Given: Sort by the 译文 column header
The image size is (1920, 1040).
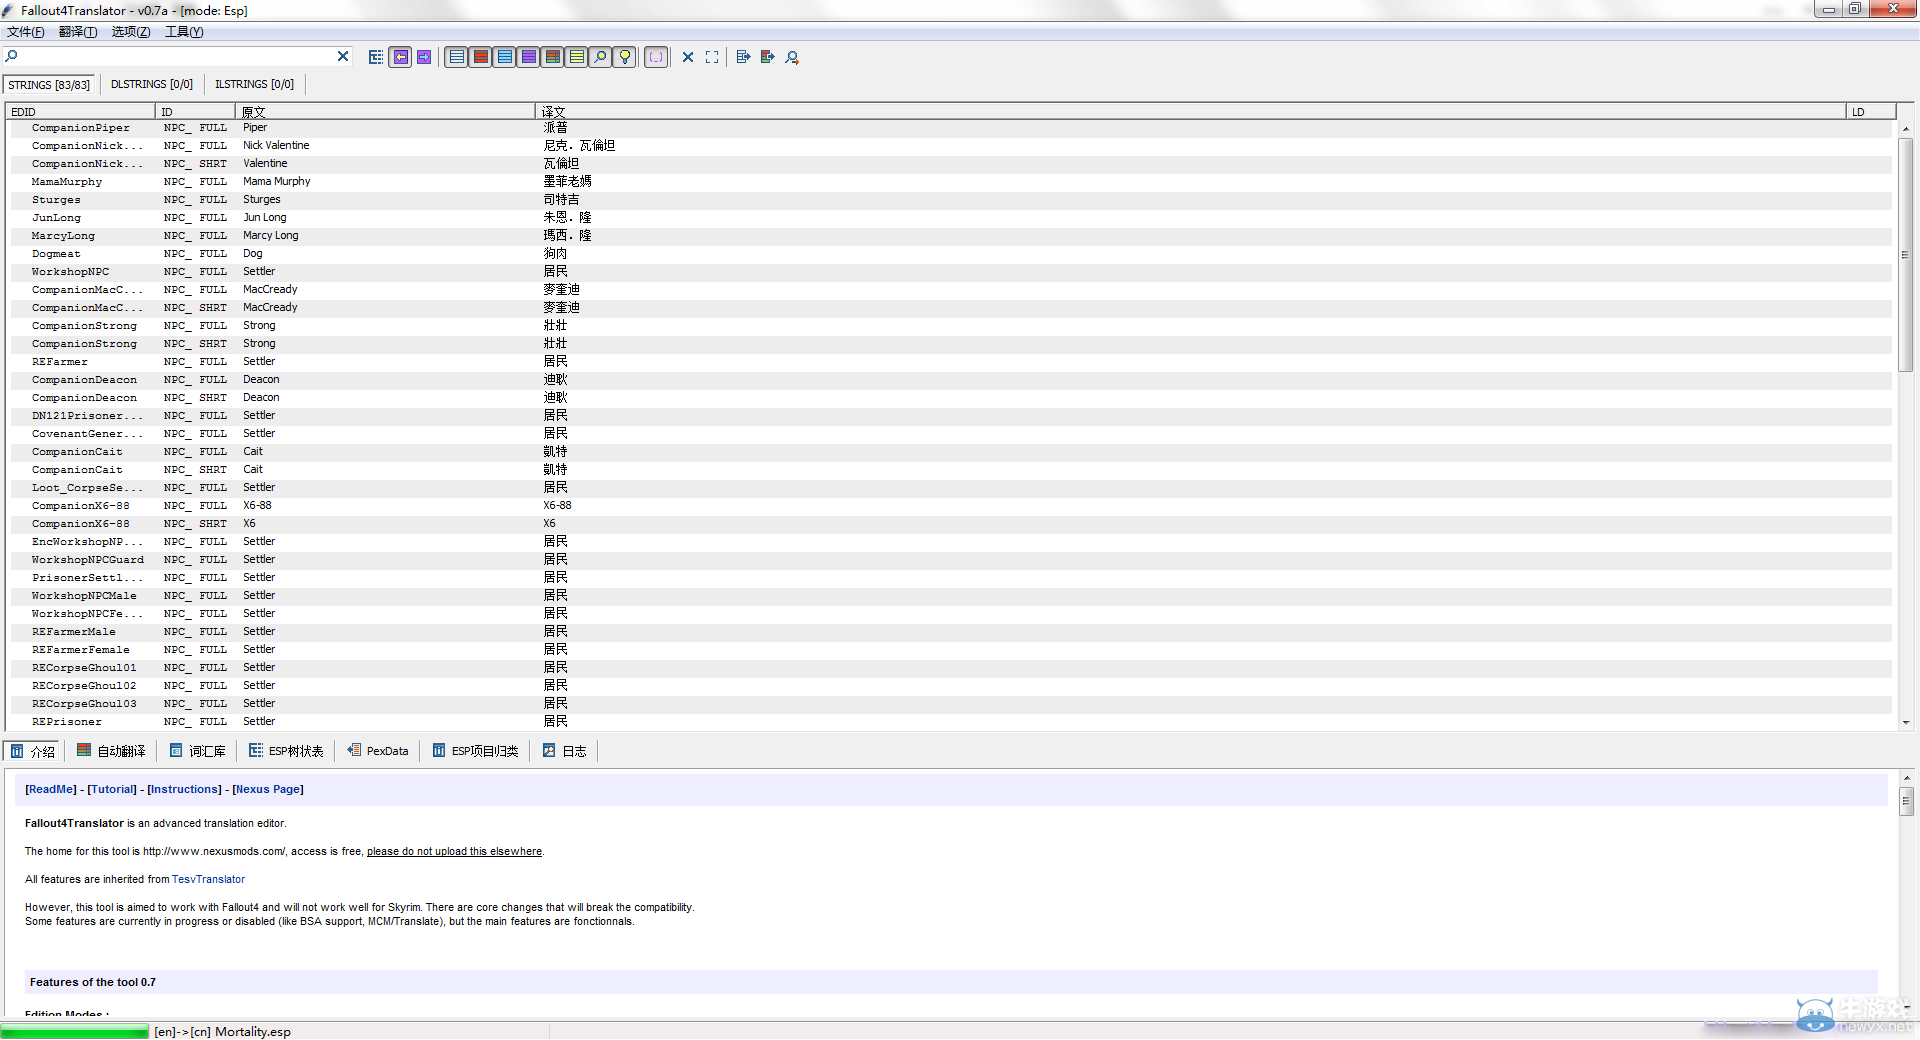Looking at the screenshot, I should pos(1190,111).
